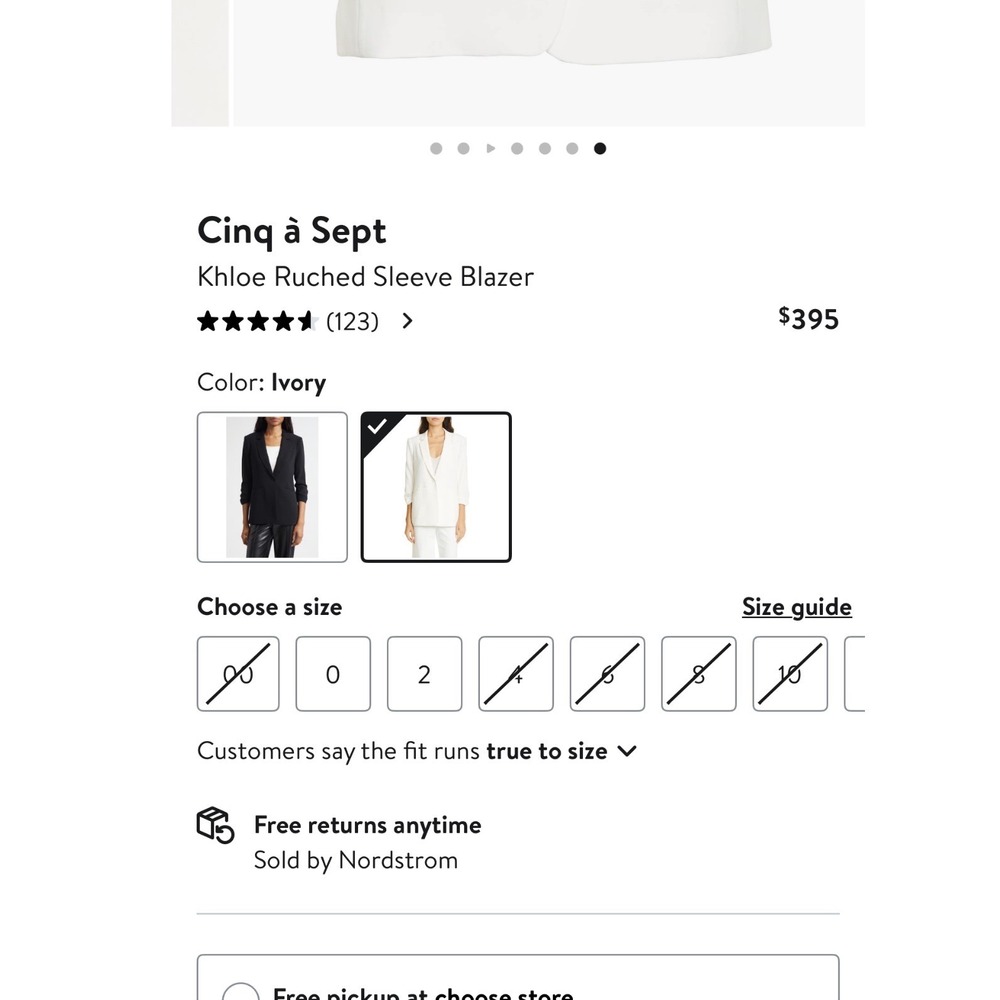The width and height of the screenshot is (1000, 1000).
Task: Open the Size guide link
Action: coord(797,606)
